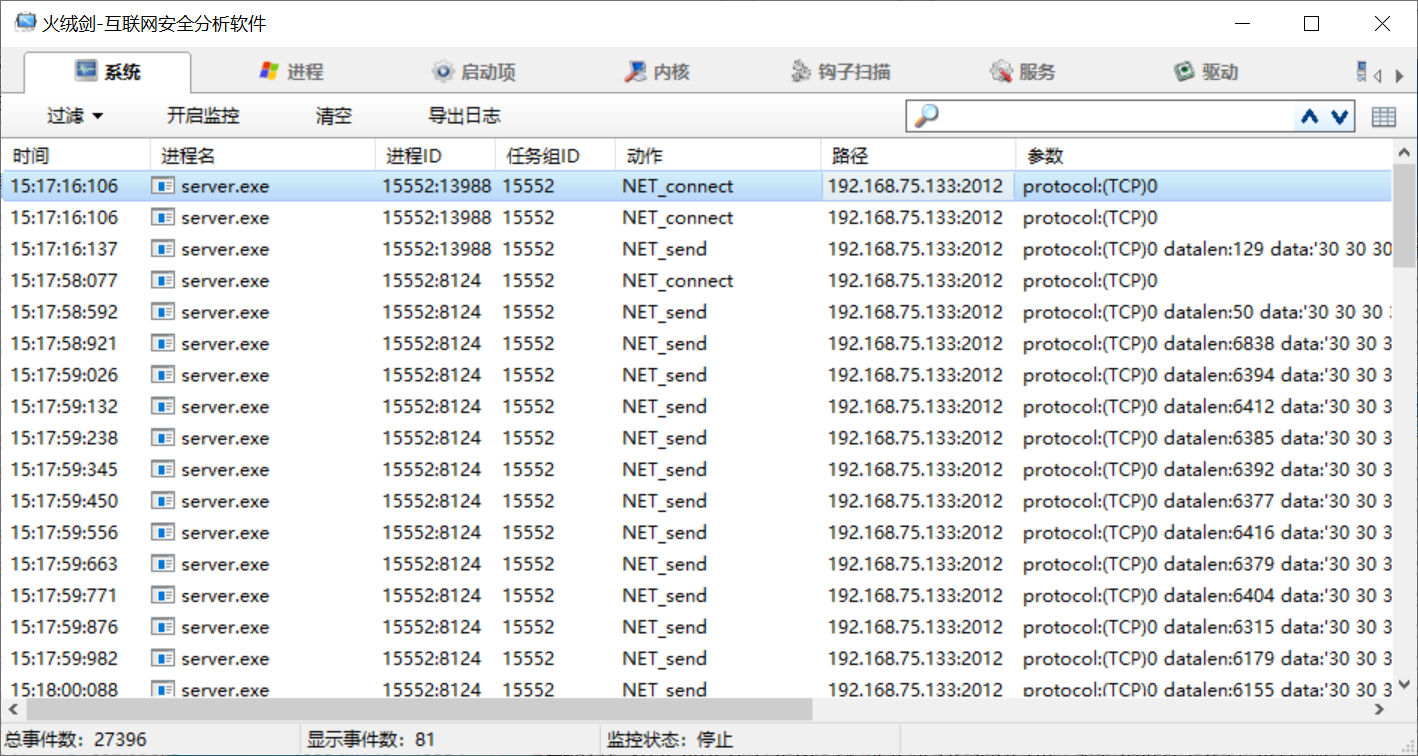The width and height of the screenshot is (1418, 756).
Task: Click the 监控状态：停止 status entry
Action: tap(670, 740)
